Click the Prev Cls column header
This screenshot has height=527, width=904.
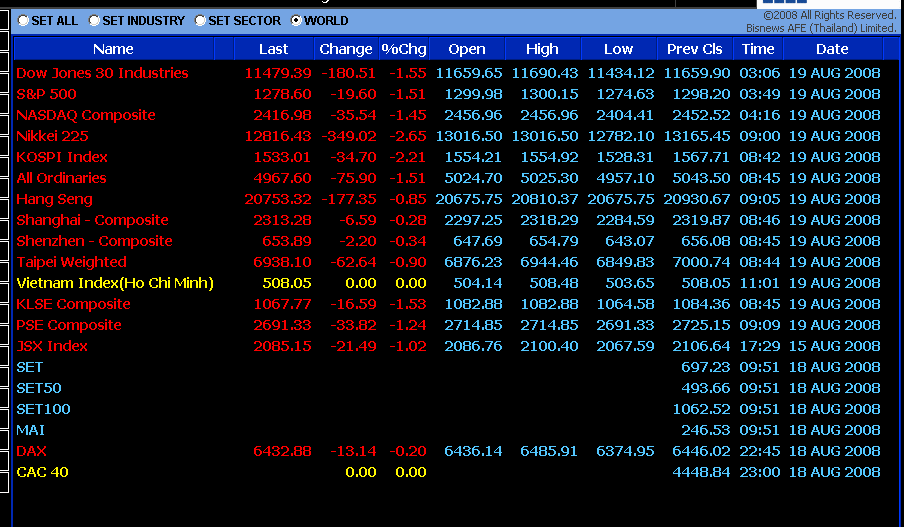point(695,49)
